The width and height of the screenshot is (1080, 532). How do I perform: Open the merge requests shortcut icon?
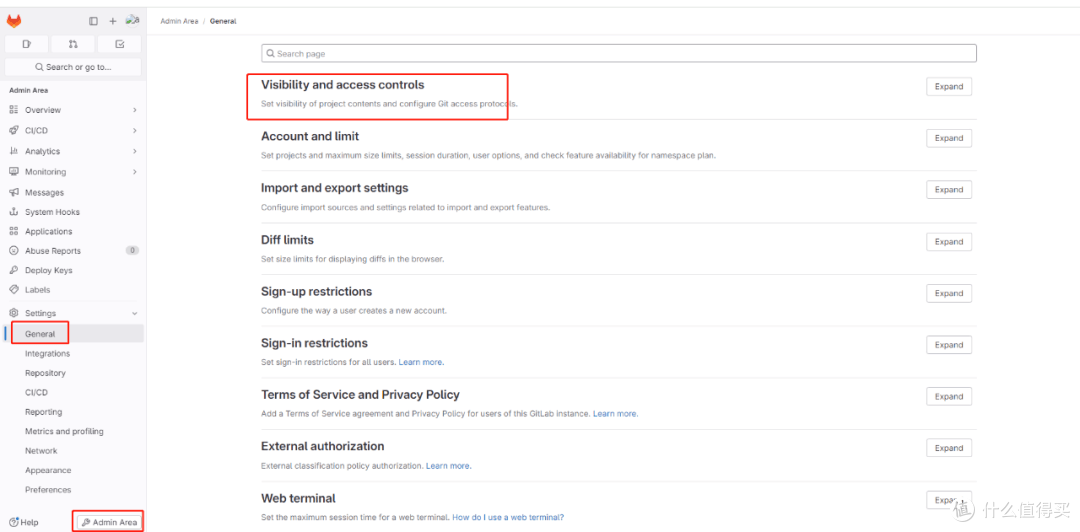coord(73,44)
